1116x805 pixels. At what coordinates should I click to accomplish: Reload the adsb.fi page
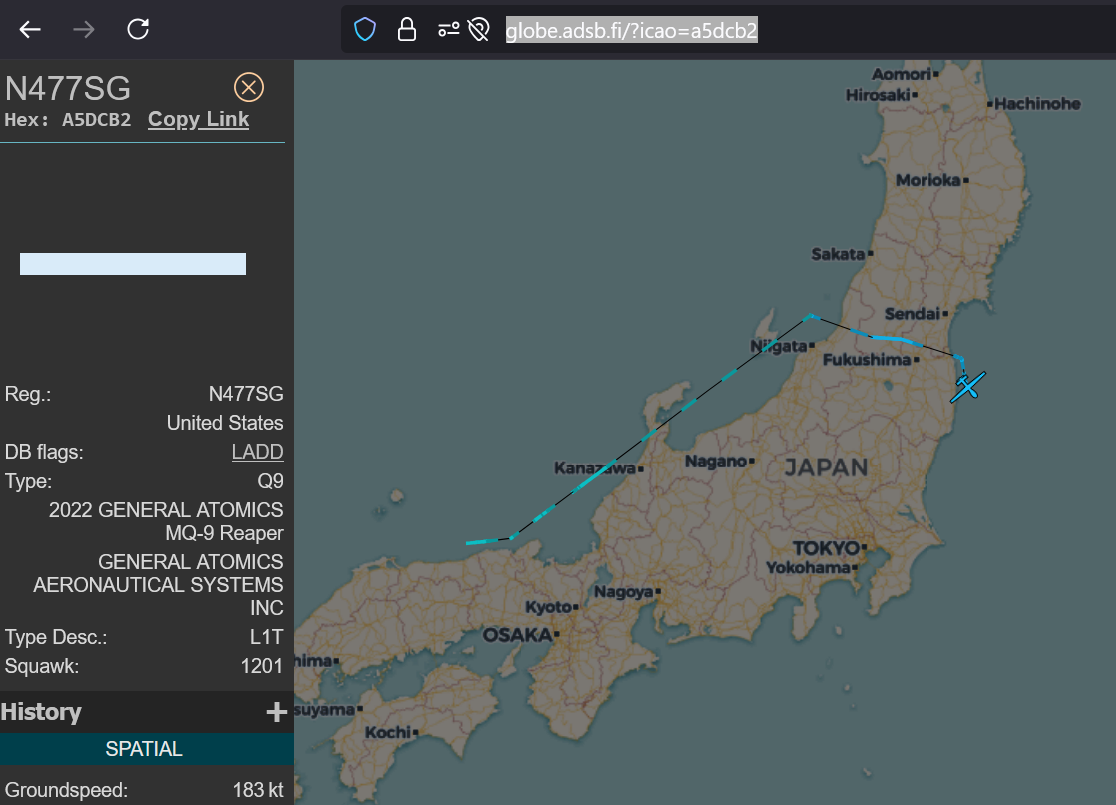point(138,29)
